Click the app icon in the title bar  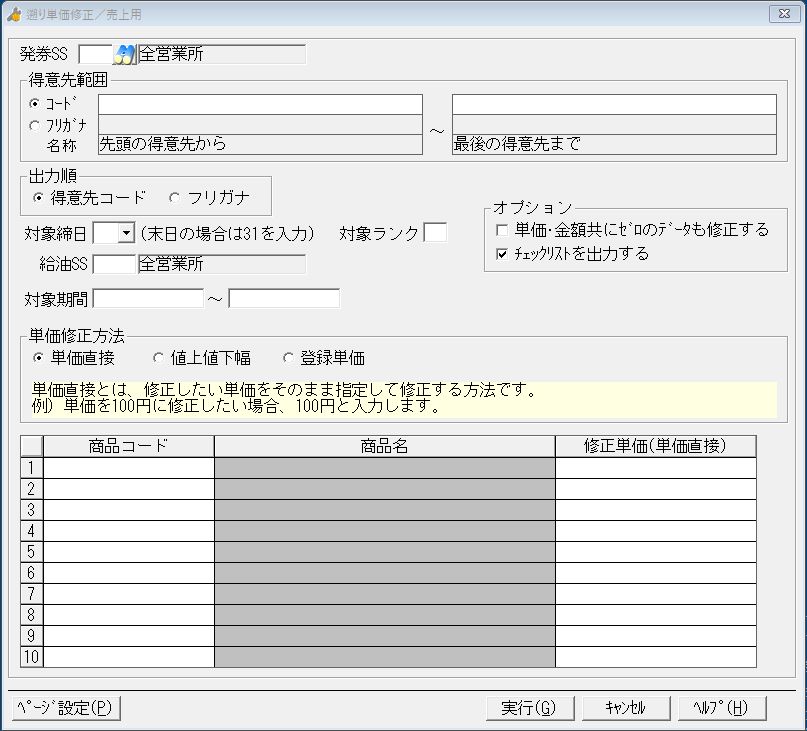14,13
